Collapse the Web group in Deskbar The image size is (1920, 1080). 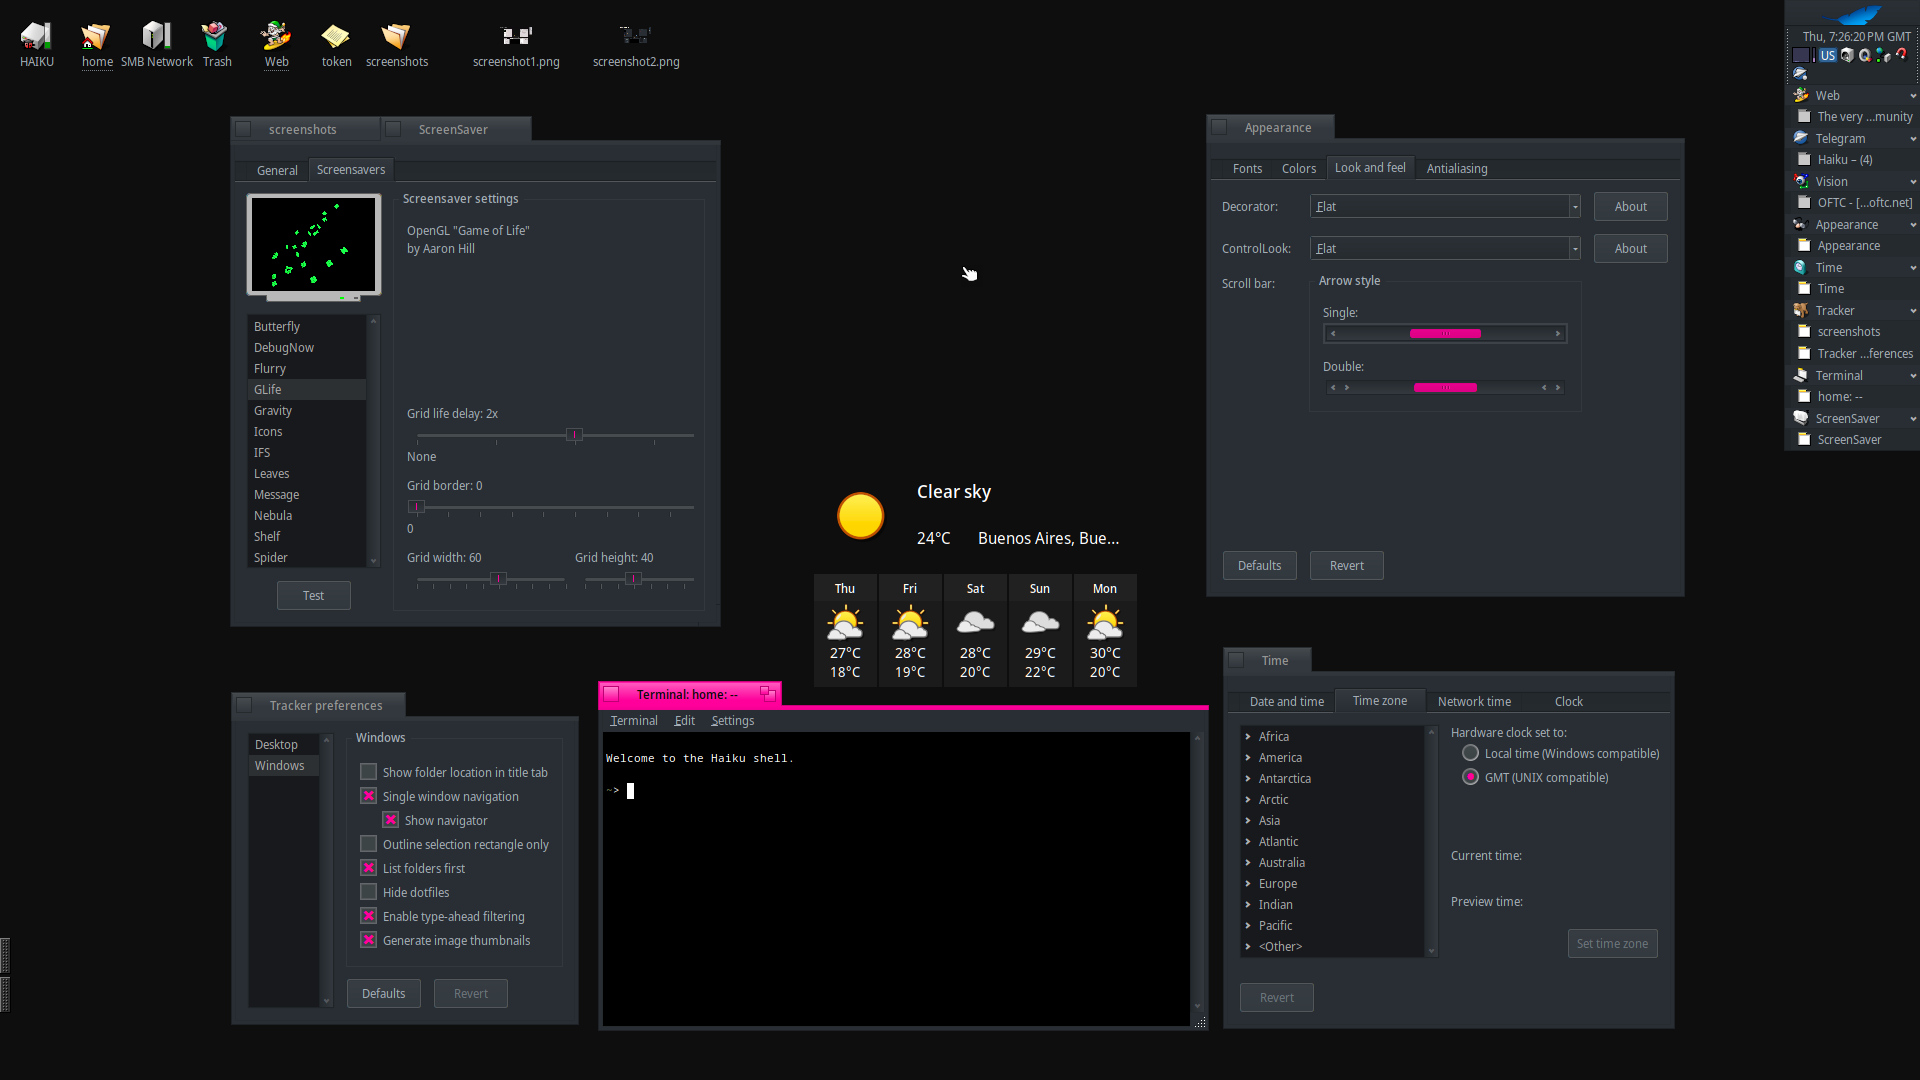coord(1912,96)
